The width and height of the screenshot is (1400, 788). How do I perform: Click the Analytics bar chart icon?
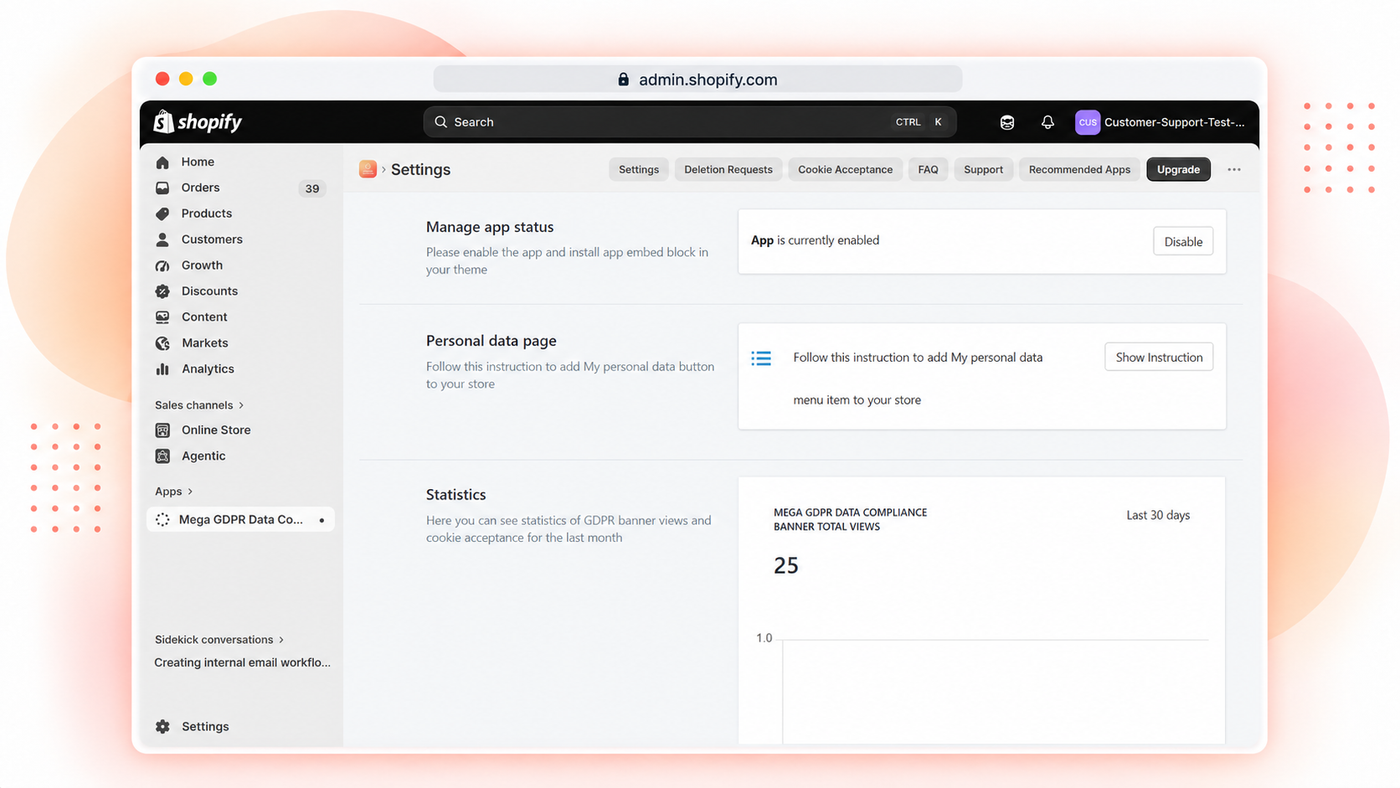coord(162,369)
